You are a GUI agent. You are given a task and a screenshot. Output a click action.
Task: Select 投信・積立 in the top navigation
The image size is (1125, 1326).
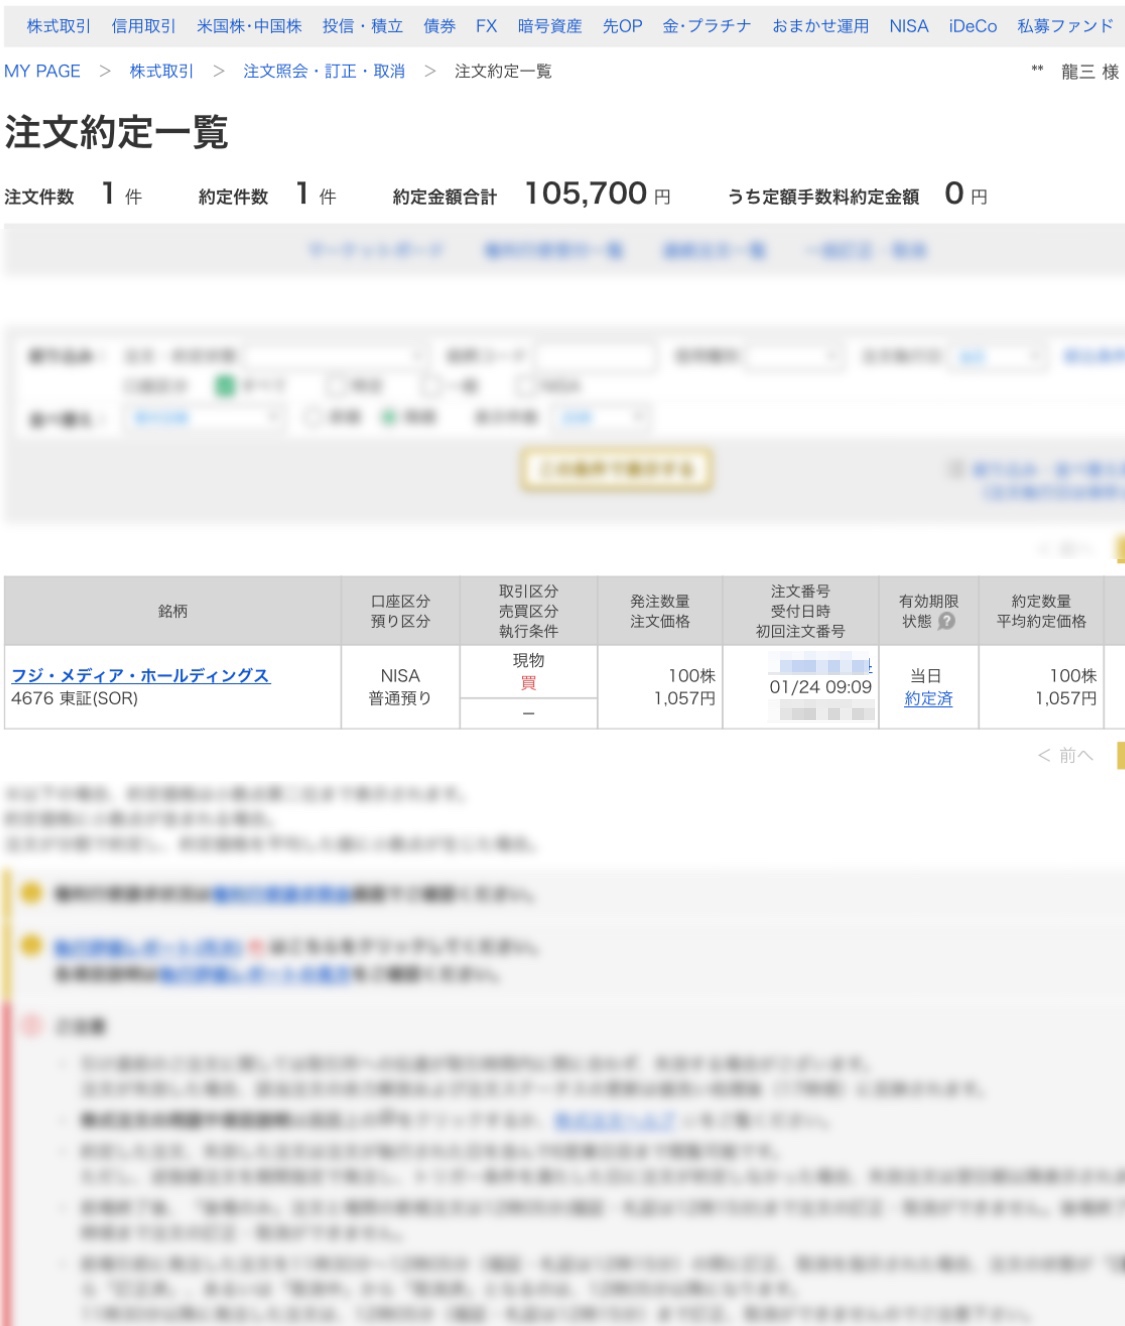click(x=362, y=26)
